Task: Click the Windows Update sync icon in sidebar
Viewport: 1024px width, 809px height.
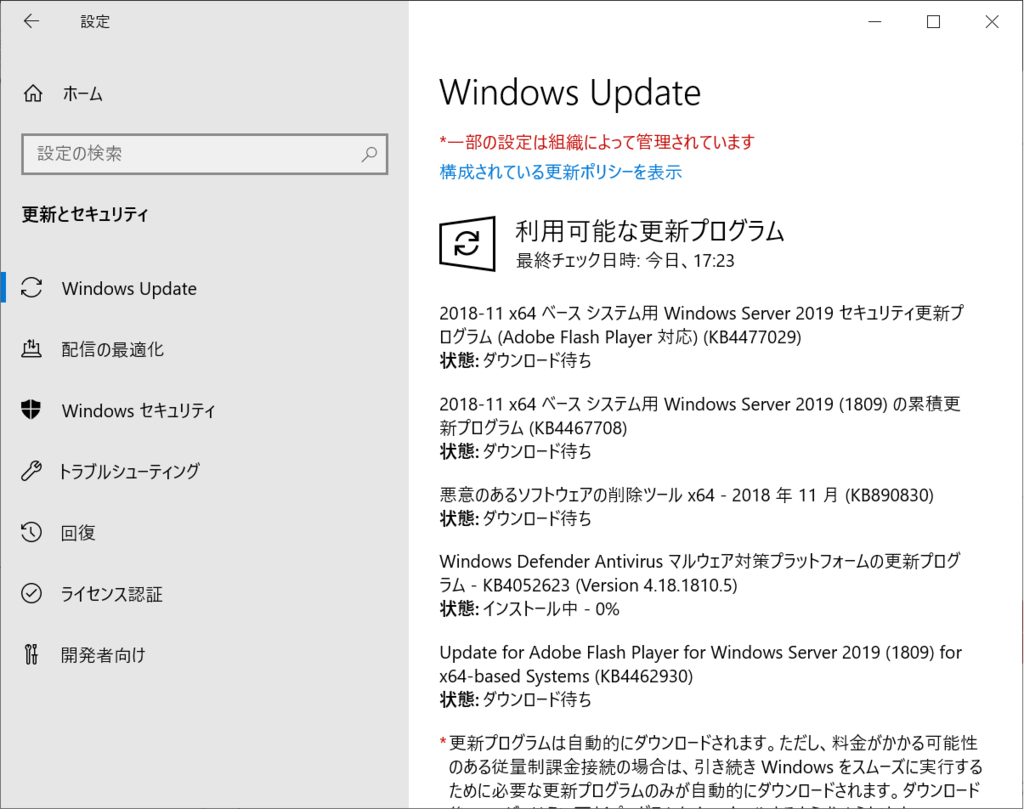Action: click(31, 288)
